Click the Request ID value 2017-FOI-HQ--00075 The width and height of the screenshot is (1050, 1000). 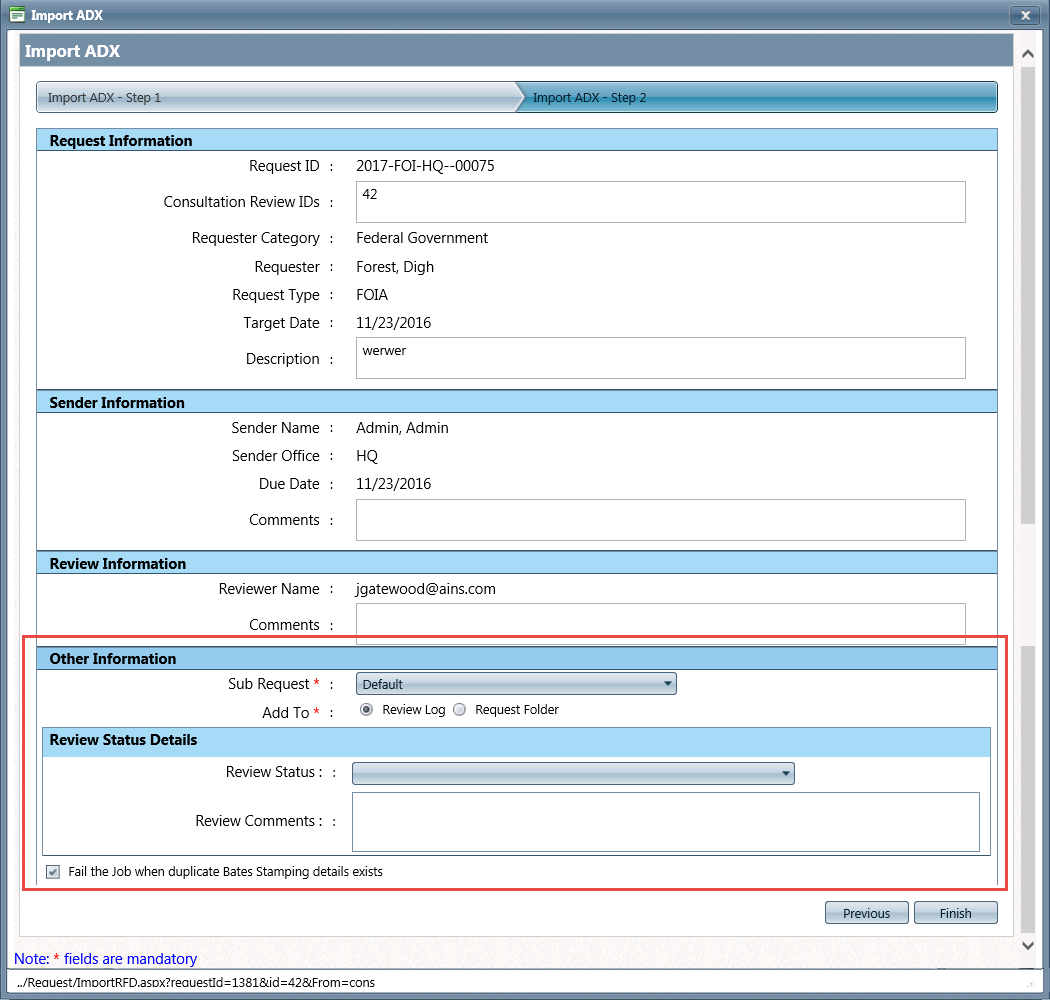coord(425,166)
